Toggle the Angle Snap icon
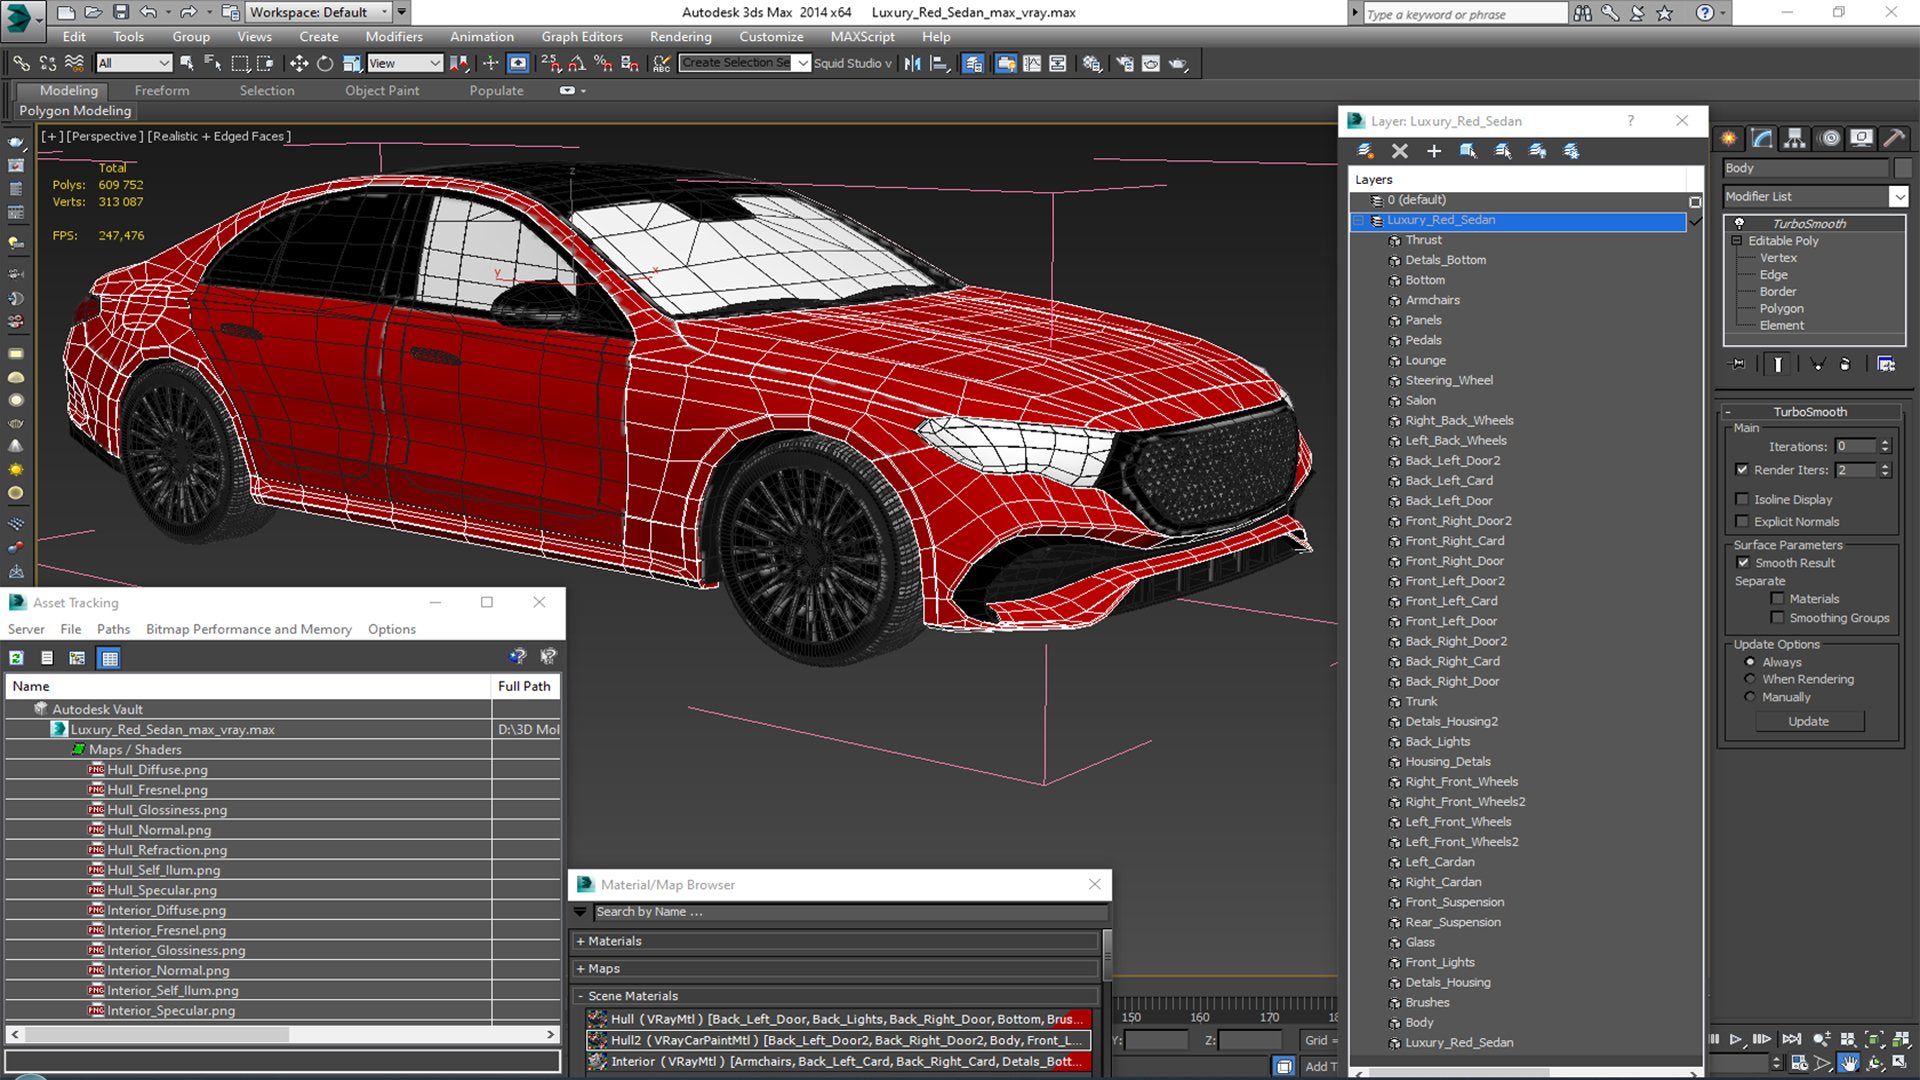 pos(577,63)
